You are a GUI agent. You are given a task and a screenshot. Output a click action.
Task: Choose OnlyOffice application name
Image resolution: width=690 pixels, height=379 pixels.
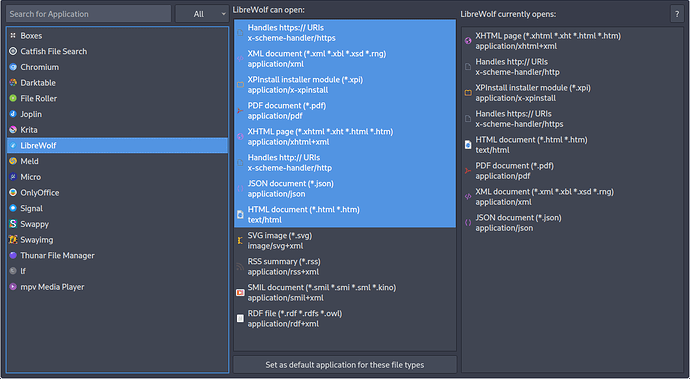click(x=40, y=193)
